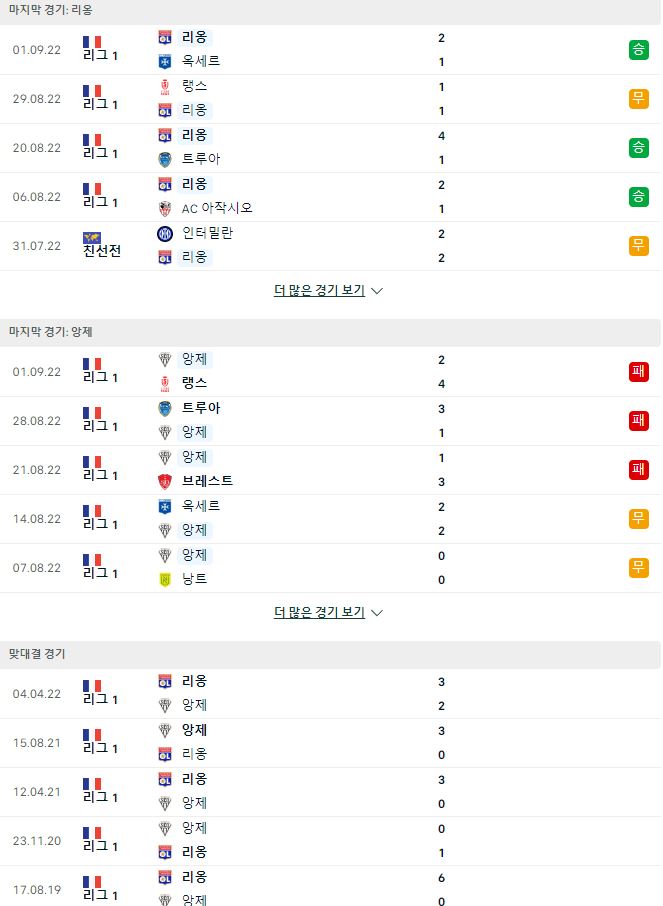The width and height of the screenshot is (663, 906).
Task: Click the orange draw badge for Inter Milan match
Action: pyautogui.click(x=638, y=246)
